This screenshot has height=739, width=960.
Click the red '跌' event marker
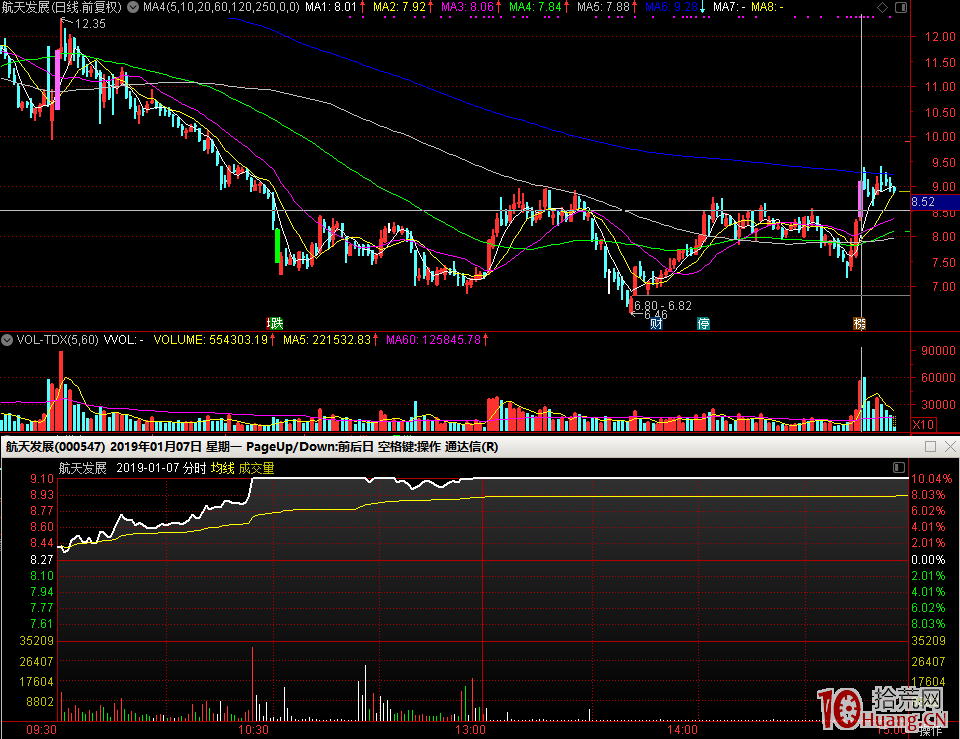[275, 323]
